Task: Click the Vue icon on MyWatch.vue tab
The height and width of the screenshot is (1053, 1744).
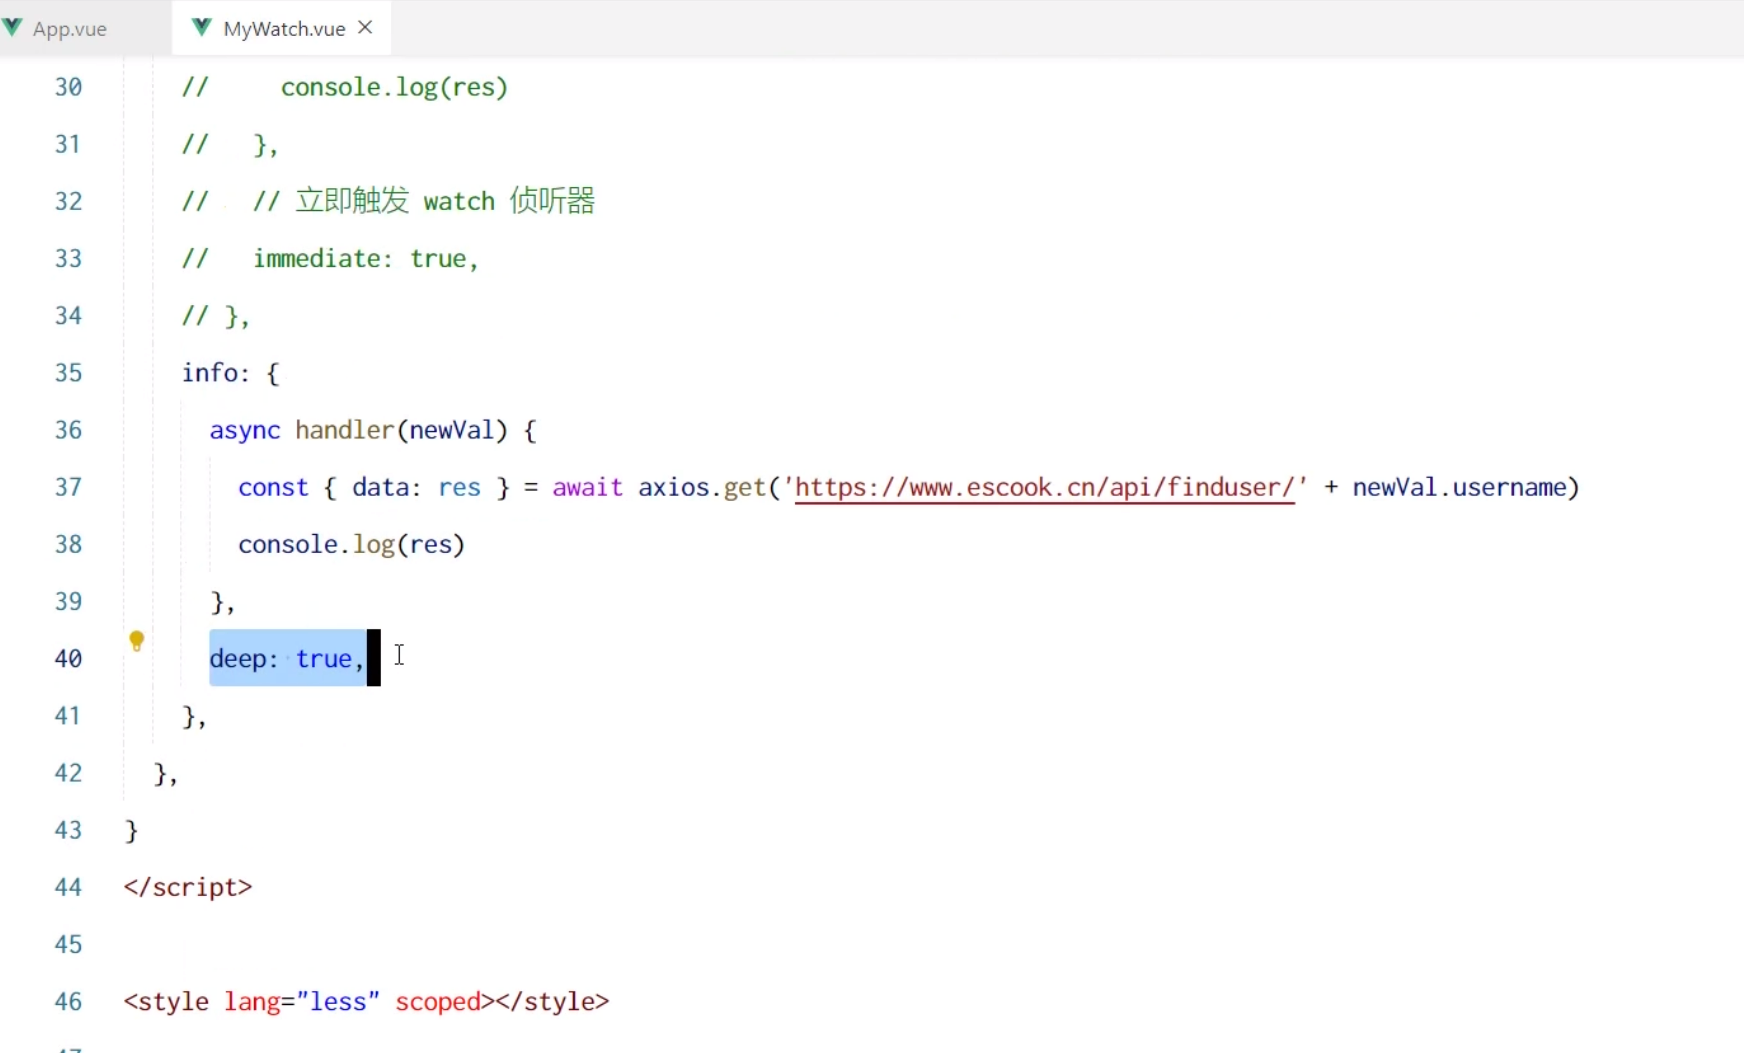Action: click(201, 28)
